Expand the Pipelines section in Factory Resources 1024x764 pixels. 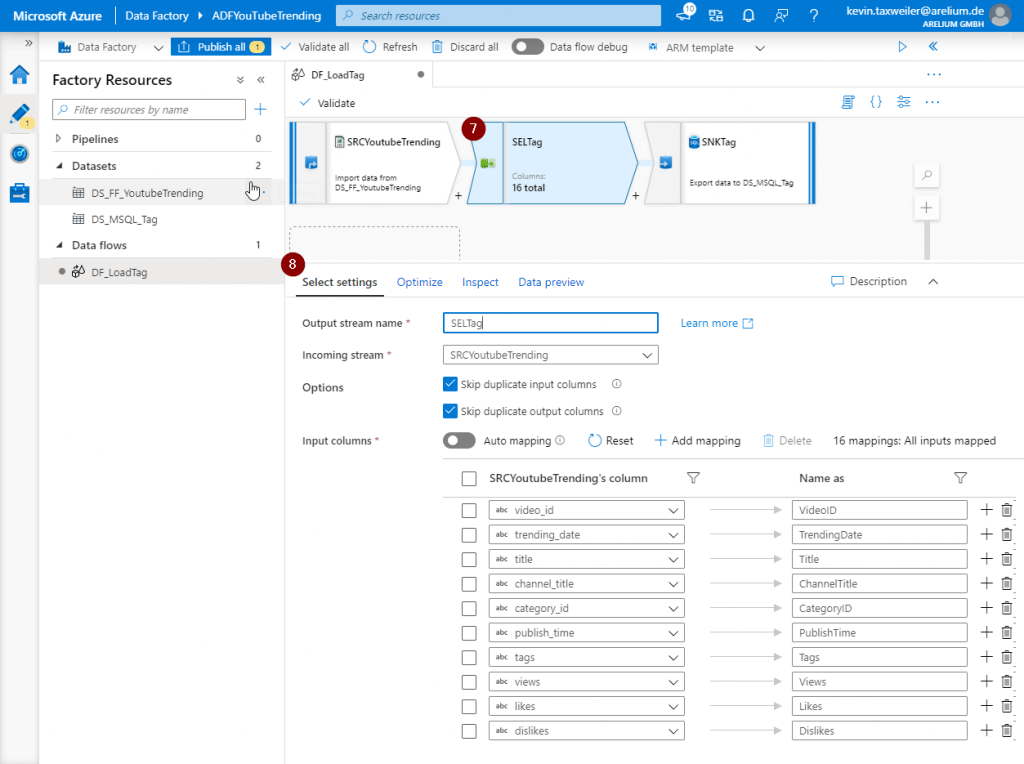(59, 139)
